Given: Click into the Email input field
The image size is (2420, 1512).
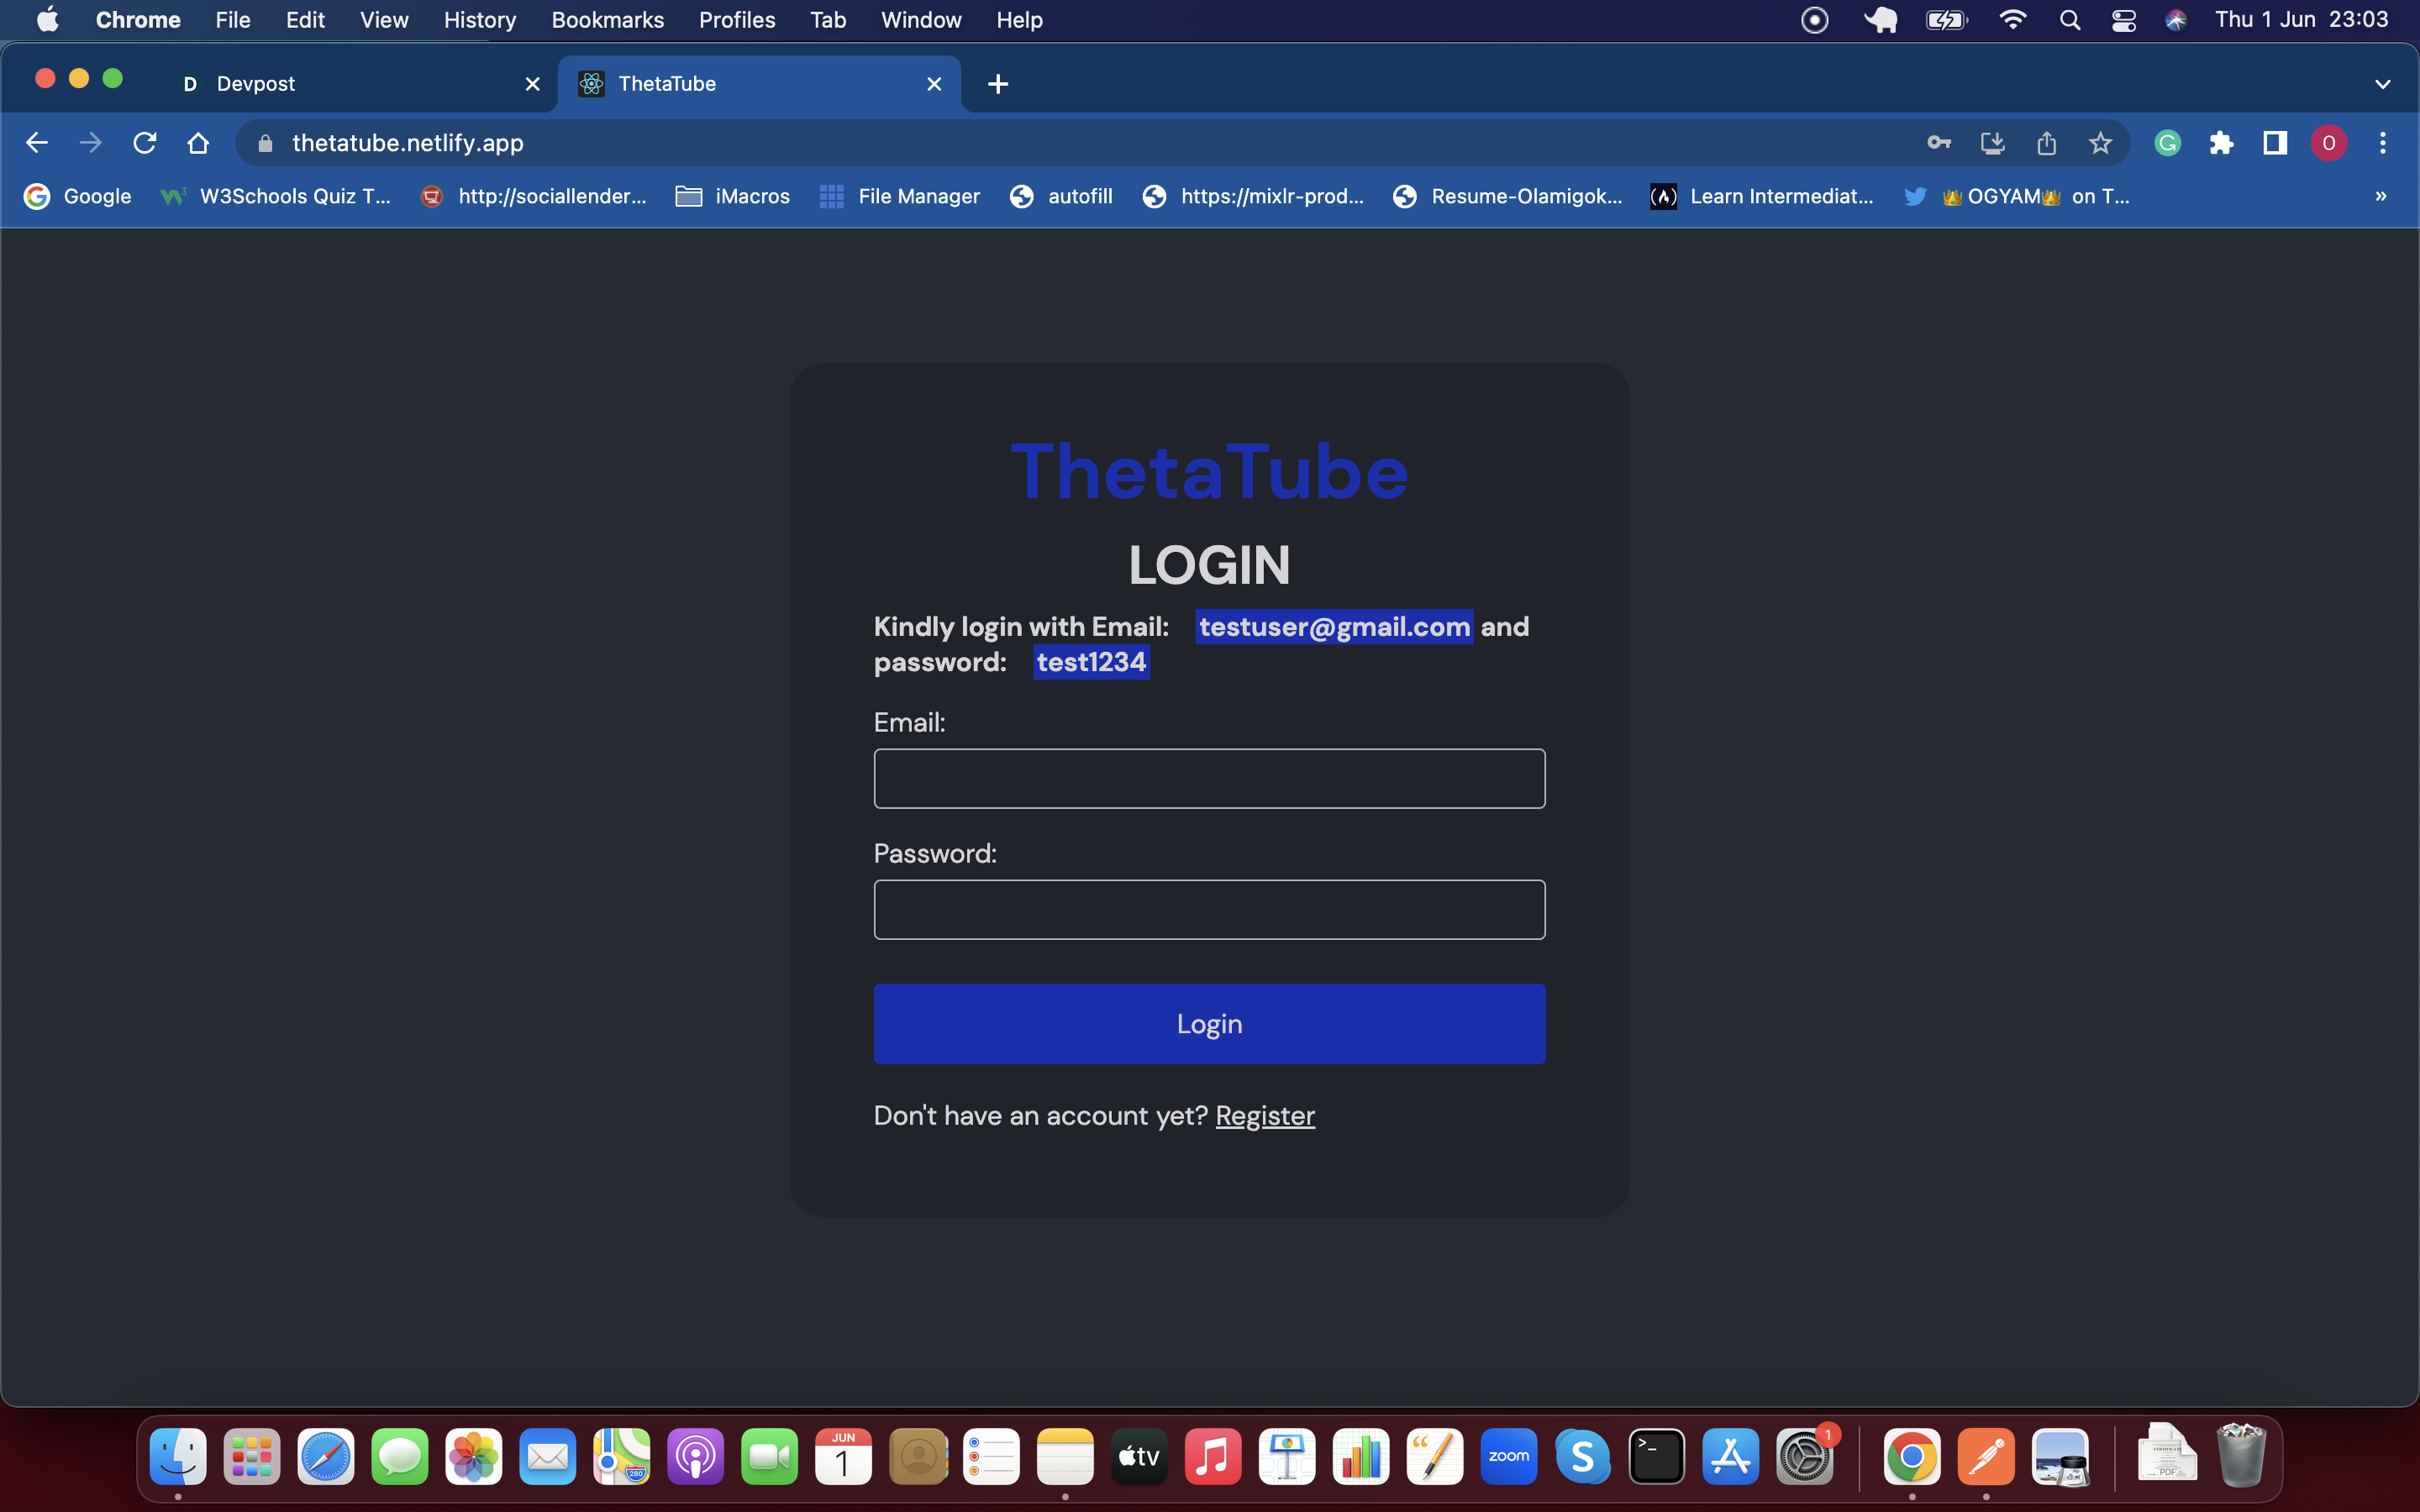Looking at the screenshot, I should (1209, 778).
